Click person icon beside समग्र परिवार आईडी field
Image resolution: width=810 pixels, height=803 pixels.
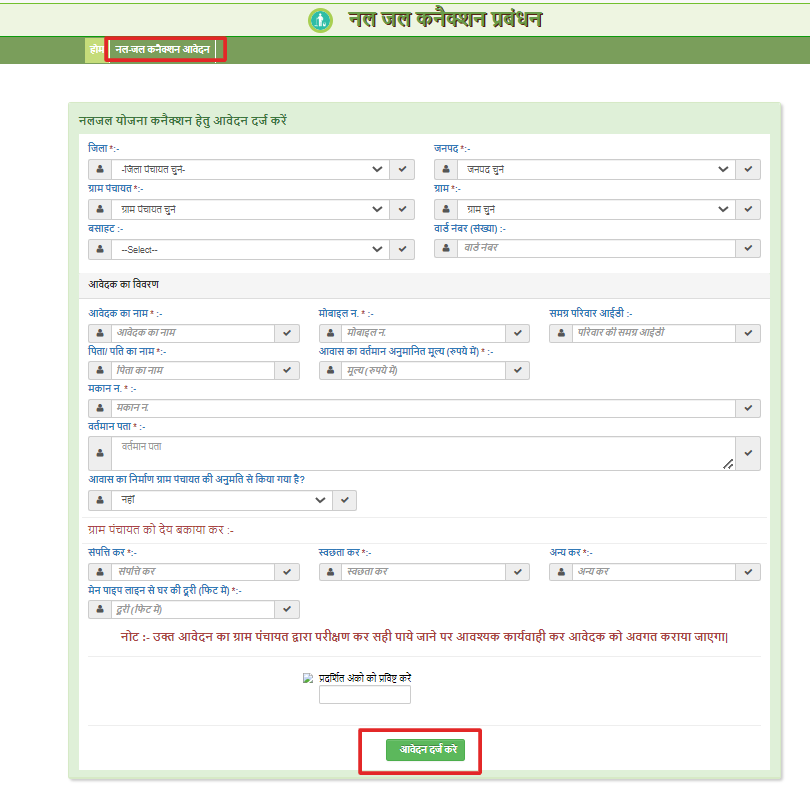click(561, 333)
